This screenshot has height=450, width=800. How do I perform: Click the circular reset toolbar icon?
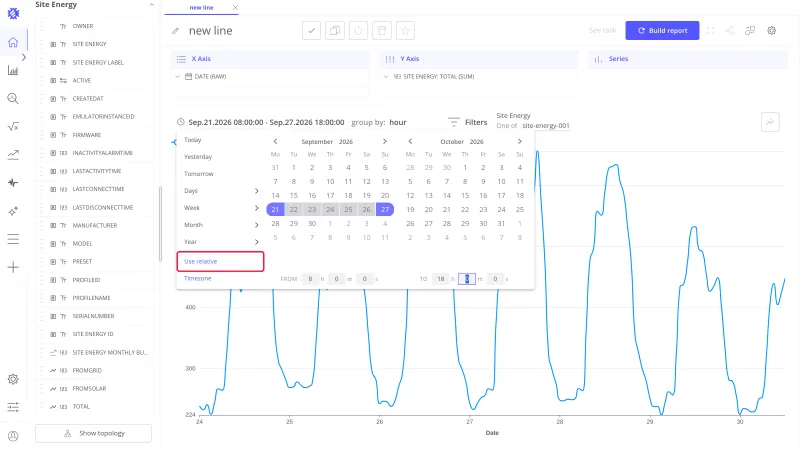coord(358,31)
